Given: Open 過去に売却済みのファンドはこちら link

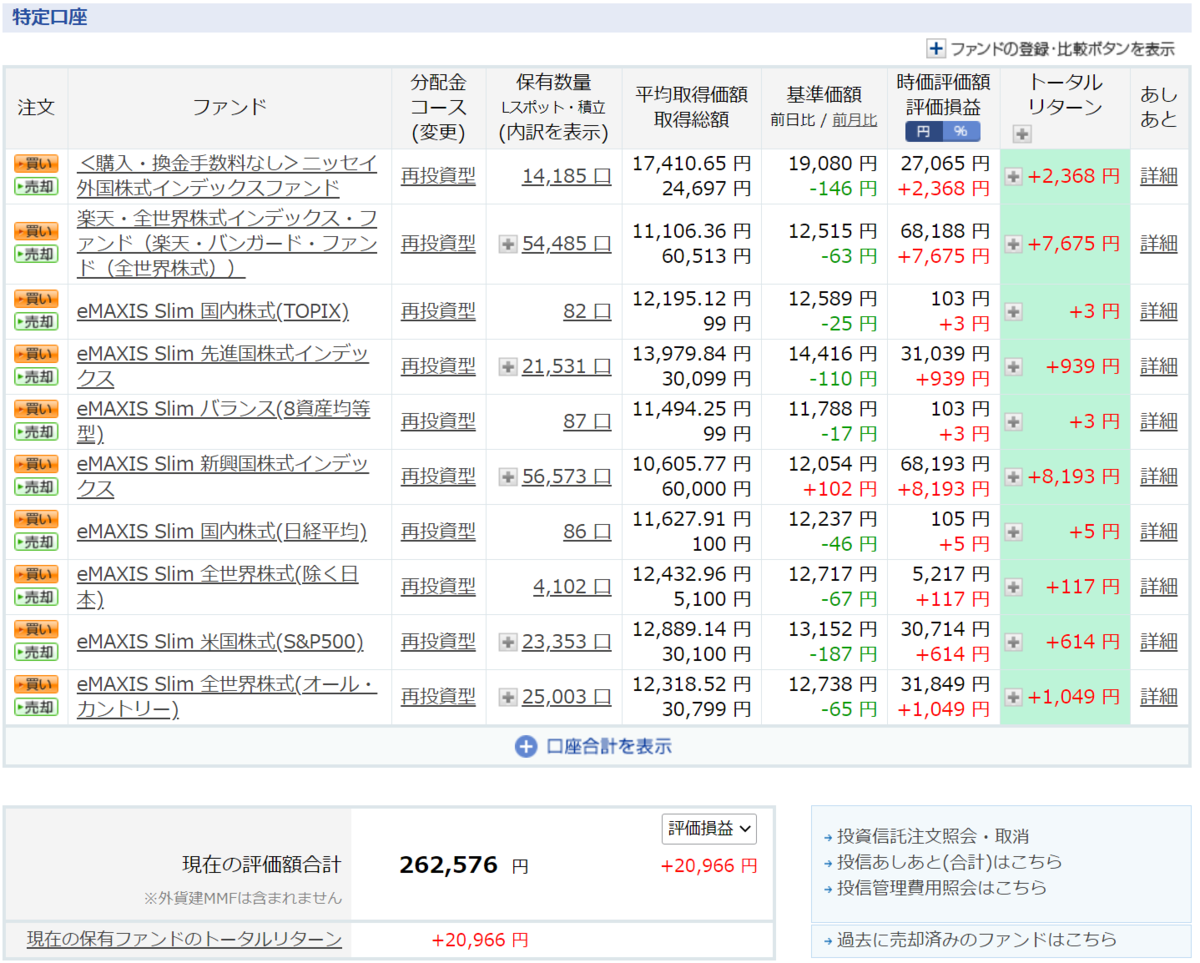Looking at the screenshot, I should coord(976,939).
